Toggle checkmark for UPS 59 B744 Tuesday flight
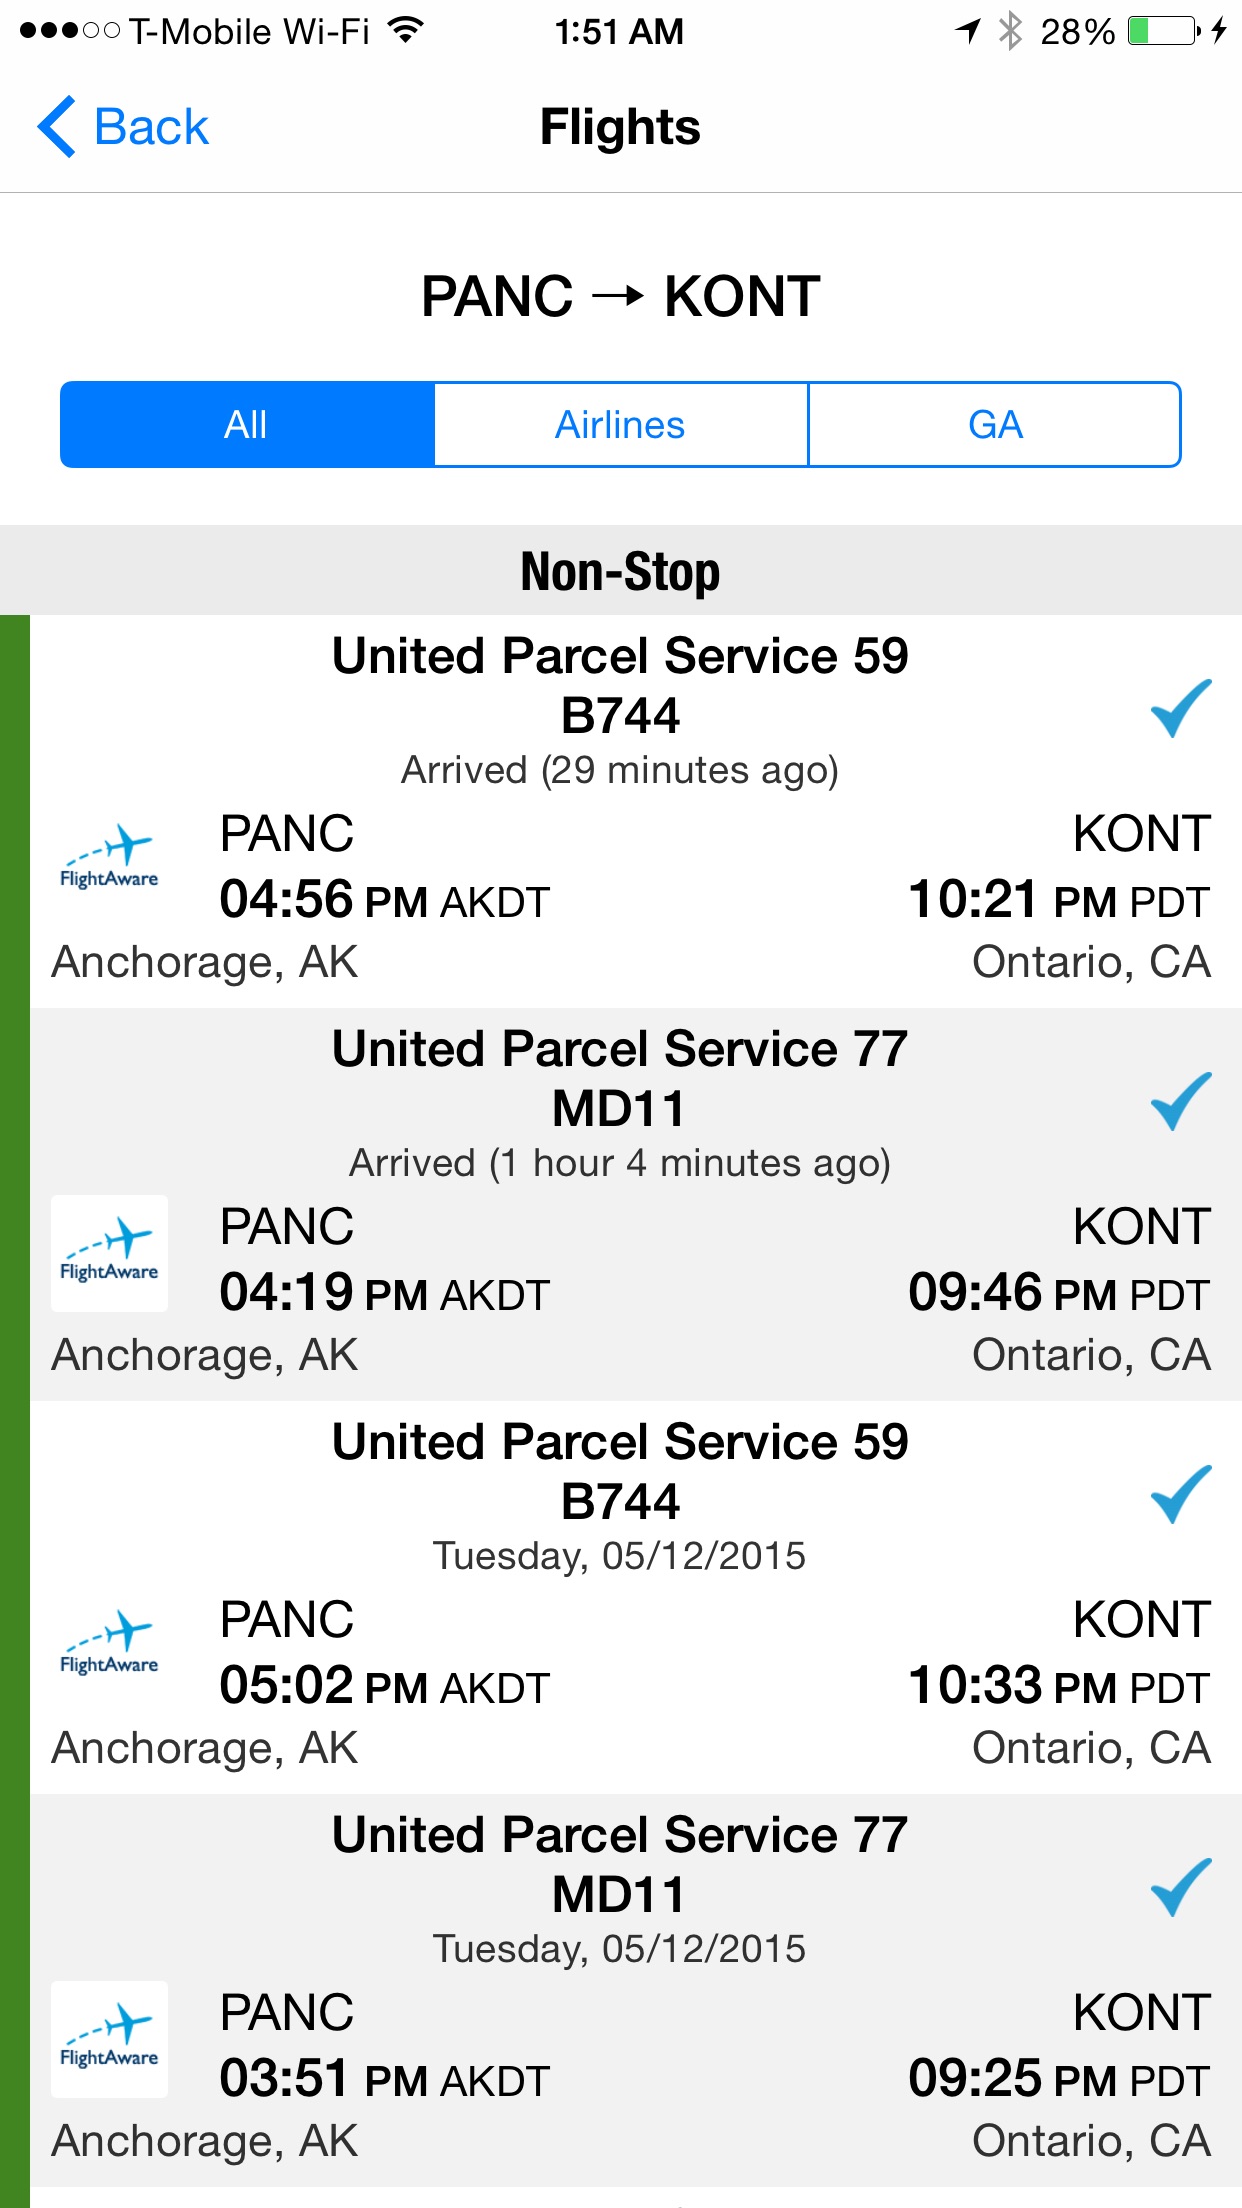Screen dimensions: 1242x2208 pos(1181,1494)
